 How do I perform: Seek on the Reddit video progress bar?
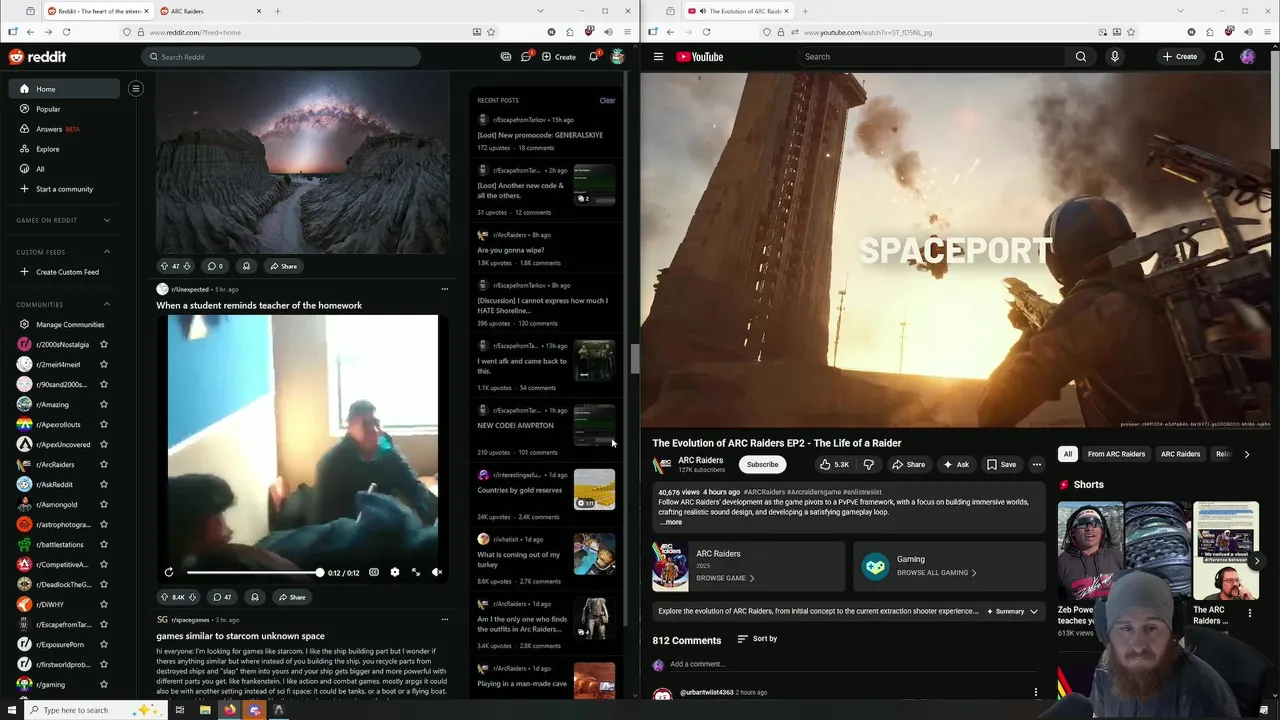(254, 572)
